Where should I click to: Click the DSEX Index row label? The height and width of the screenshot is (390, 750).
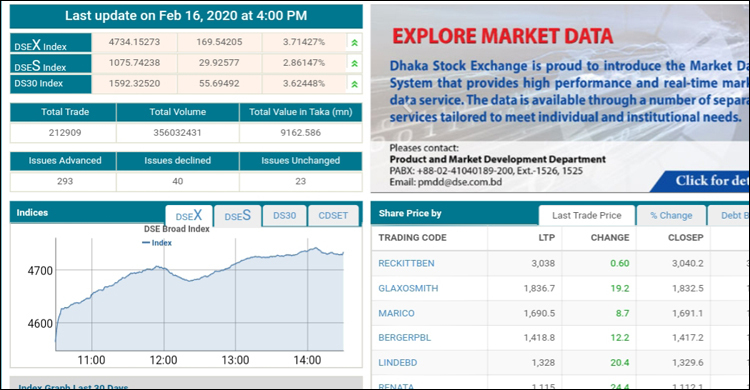pos(51,43)
